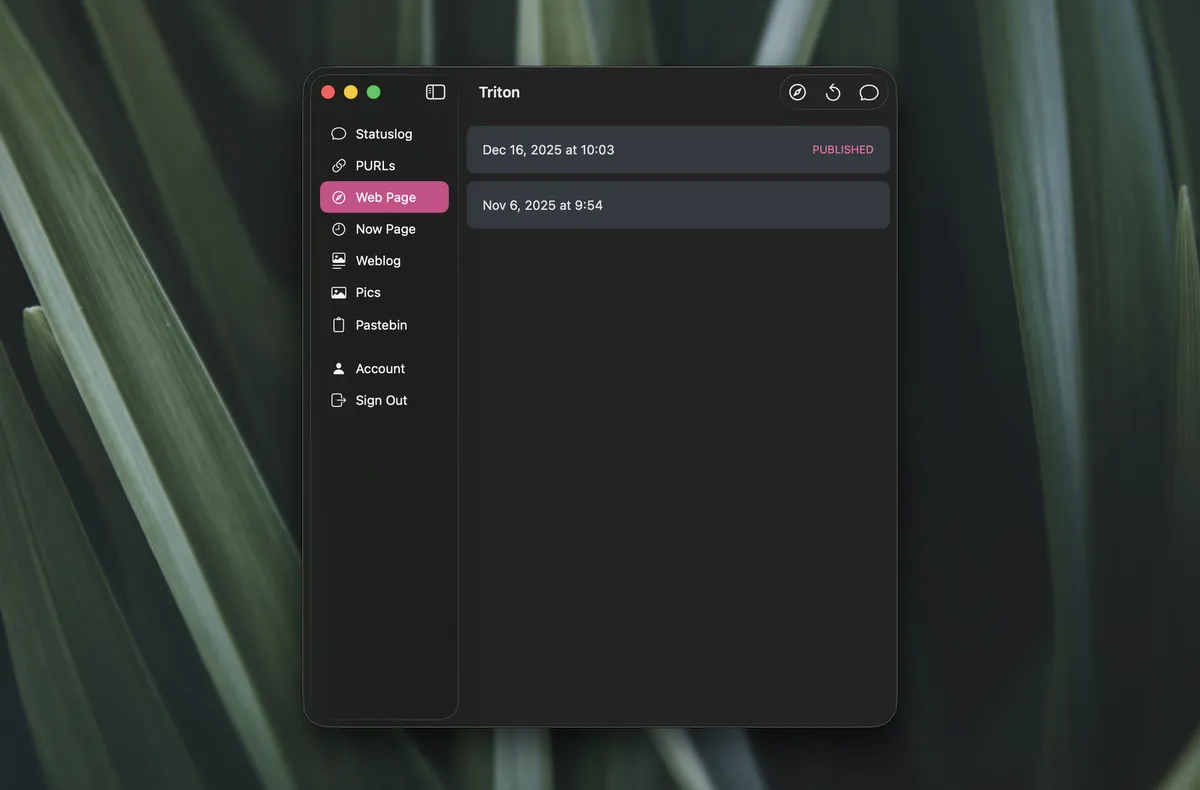
Task: Open the Nov 6, 2025 entry
Action: click(x=678, y=205)
